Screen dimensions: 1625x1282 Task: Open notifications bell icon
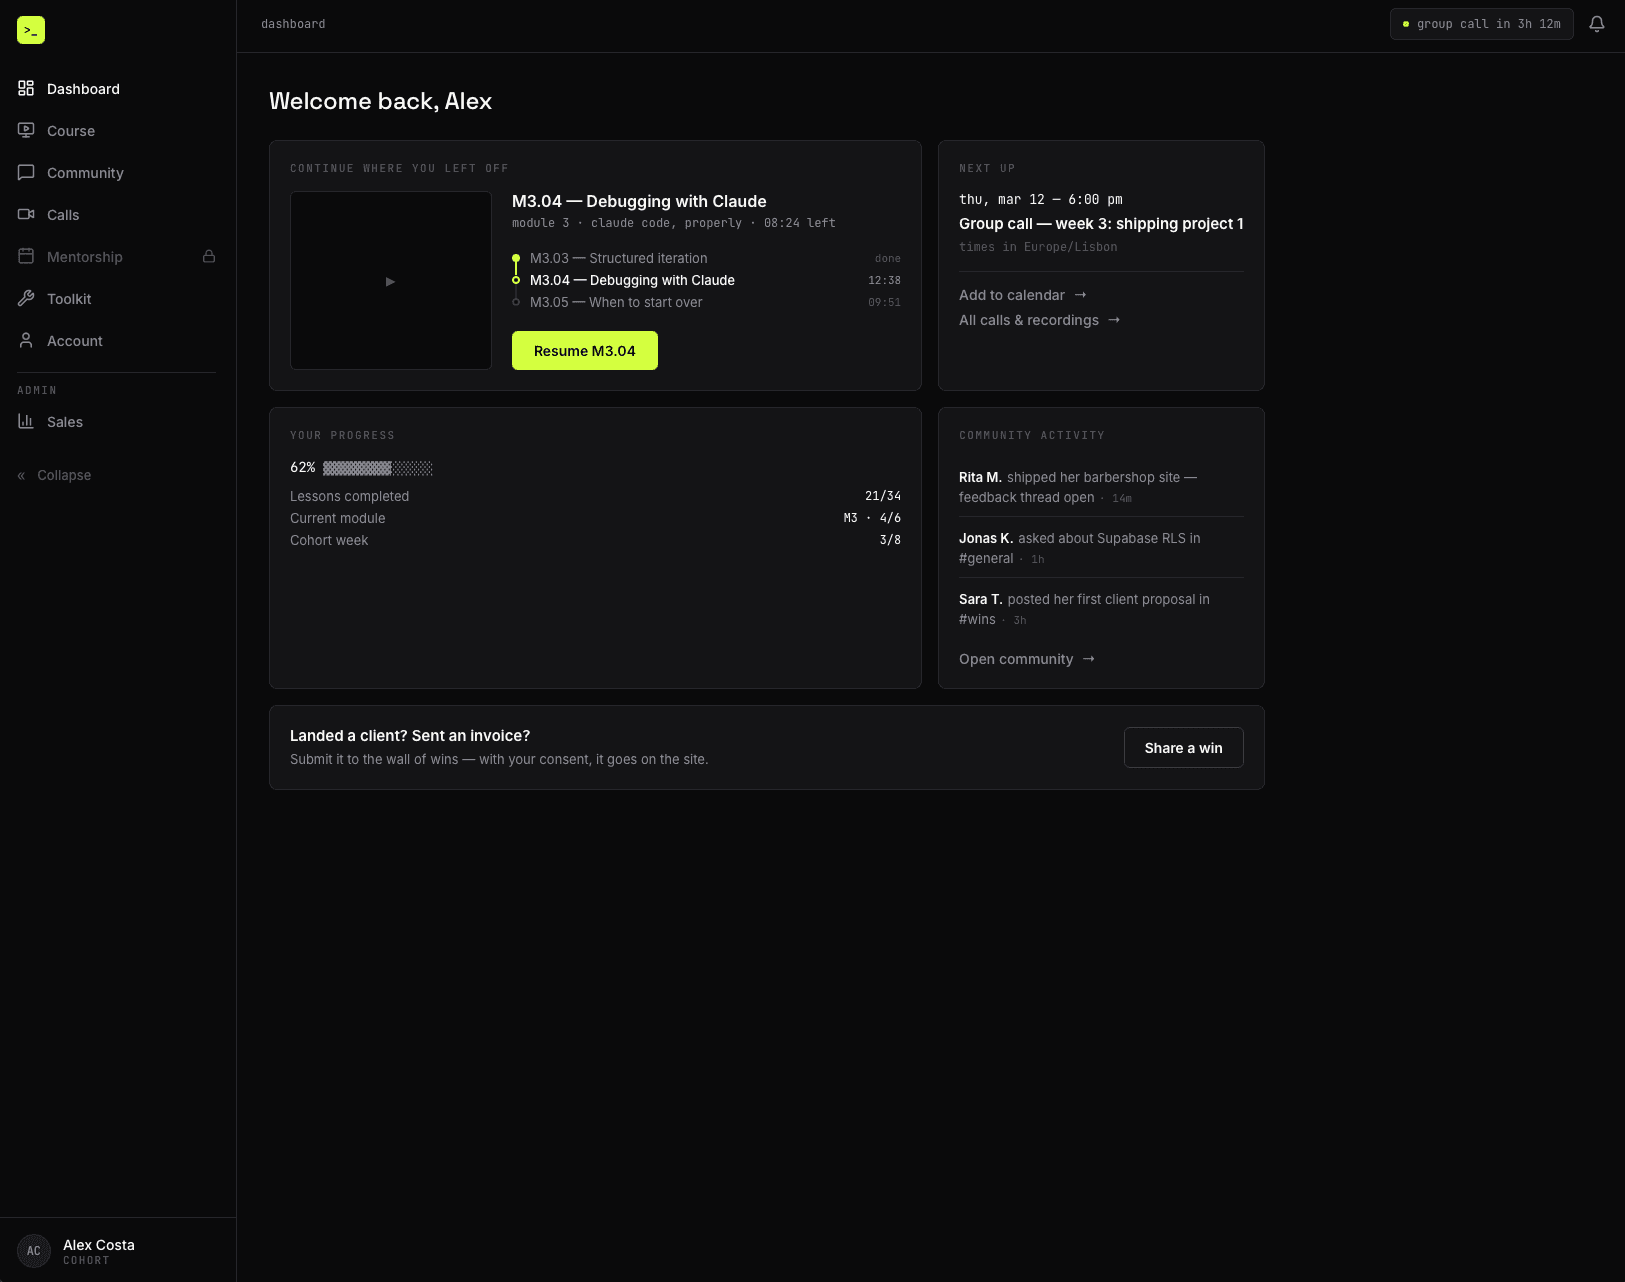(1597, 24)
